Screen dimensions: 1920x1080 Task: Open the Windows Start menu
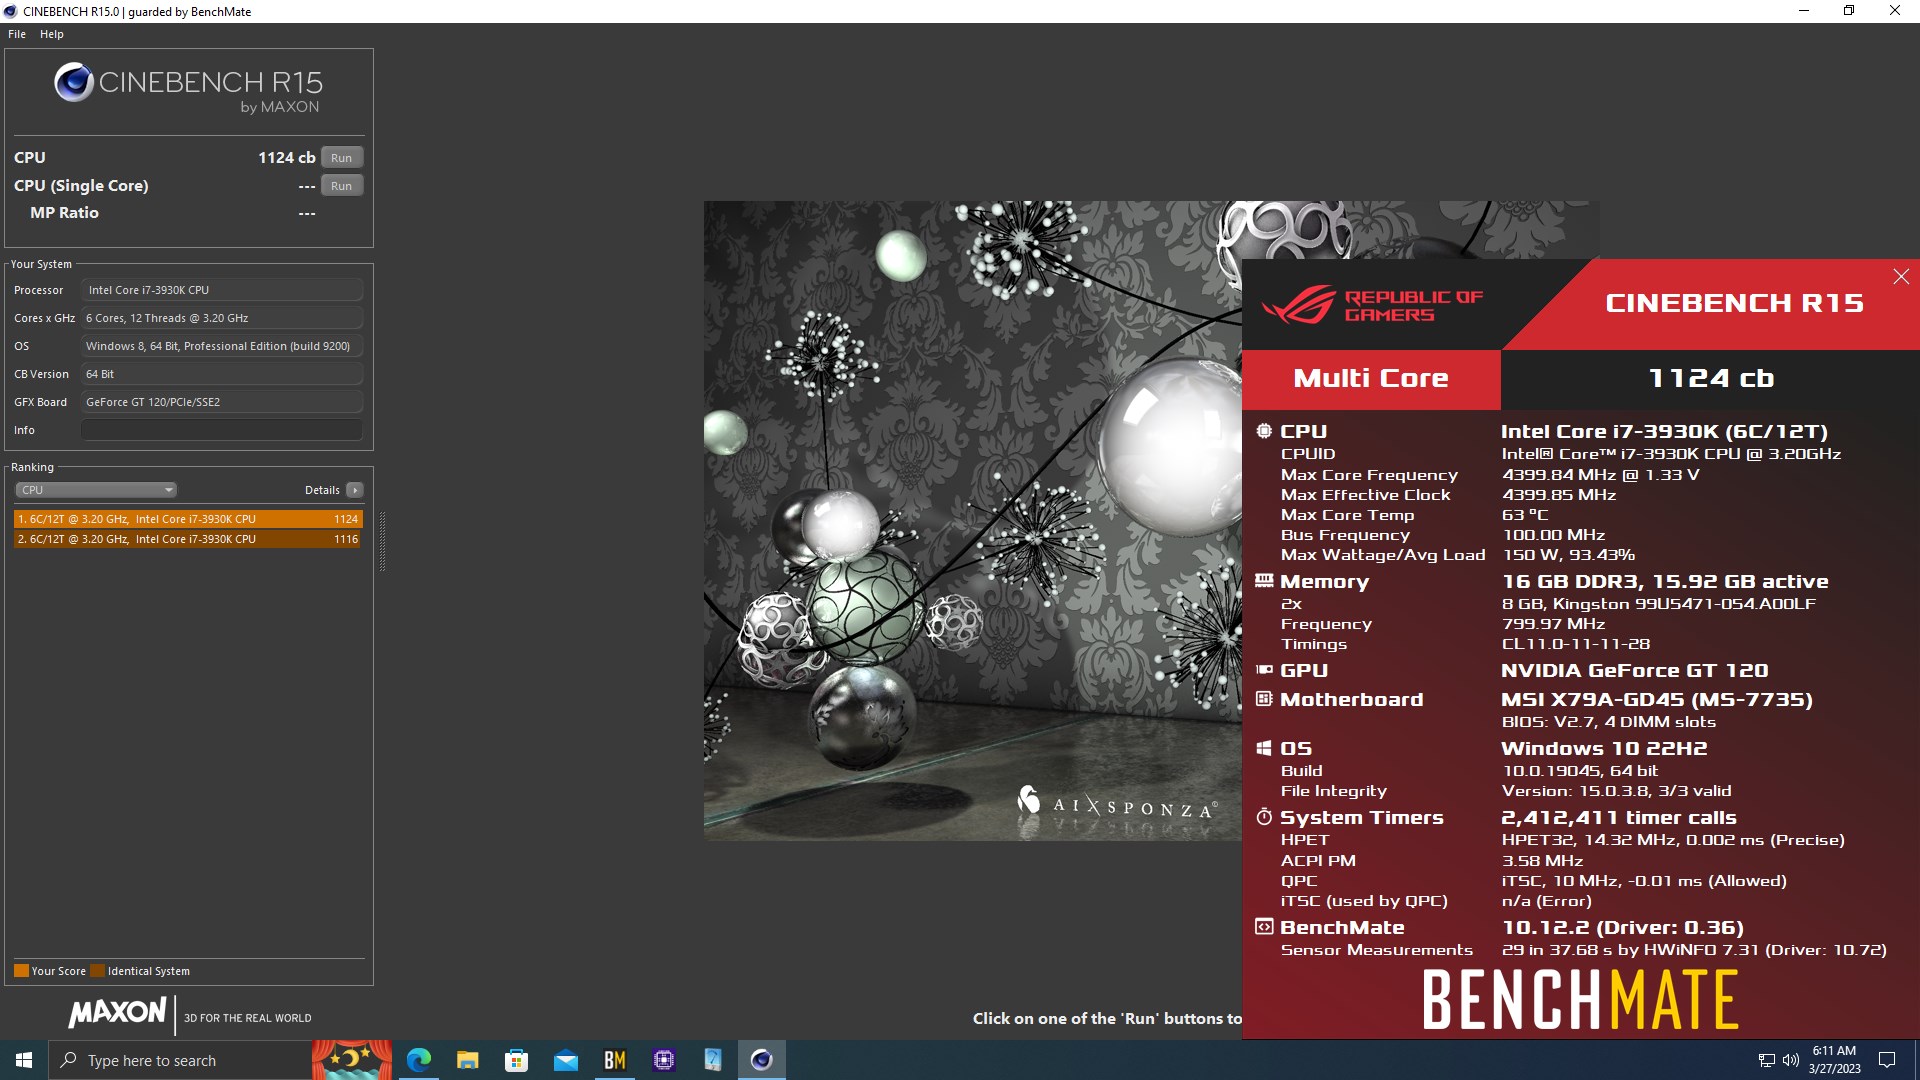point(24,1060)
